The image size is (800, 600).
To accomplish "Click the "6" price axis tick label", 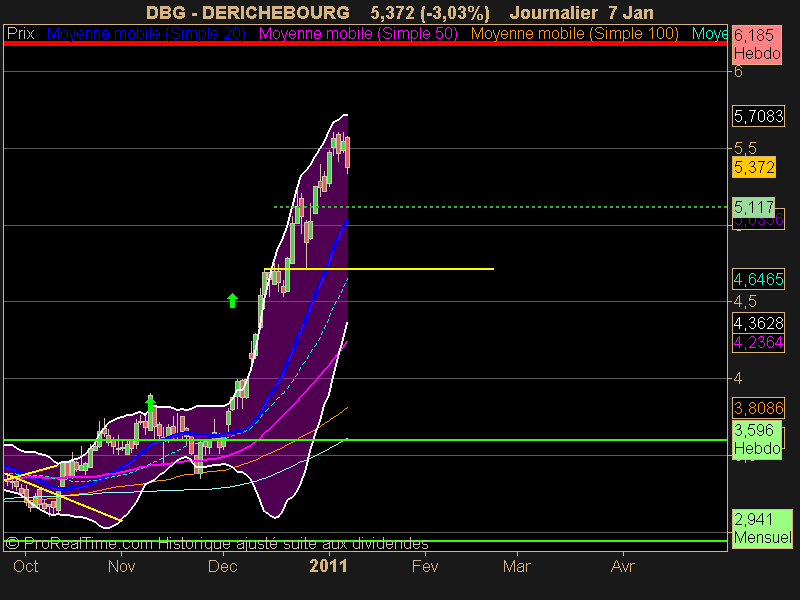I will coord(738,71).
